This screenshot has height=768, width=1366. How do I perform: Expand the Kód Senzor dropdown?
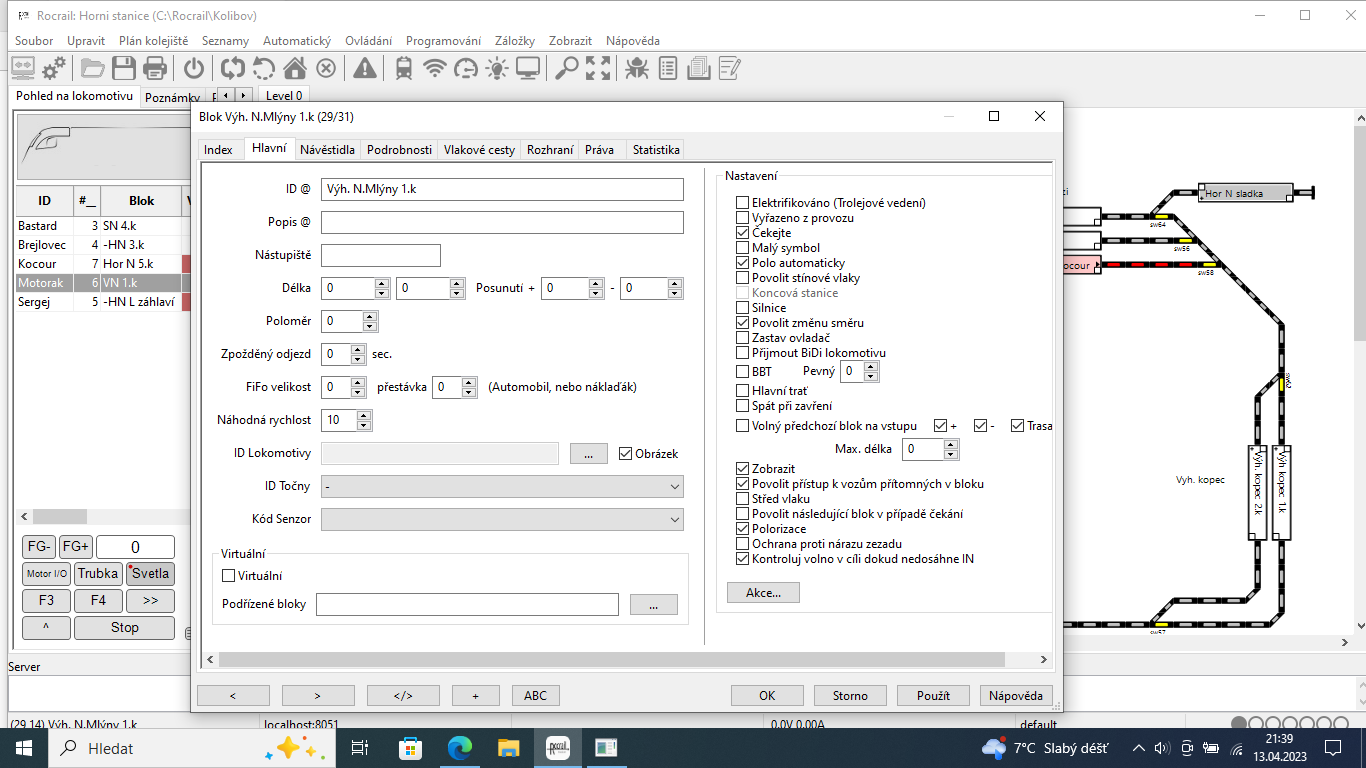coord(502,520)
